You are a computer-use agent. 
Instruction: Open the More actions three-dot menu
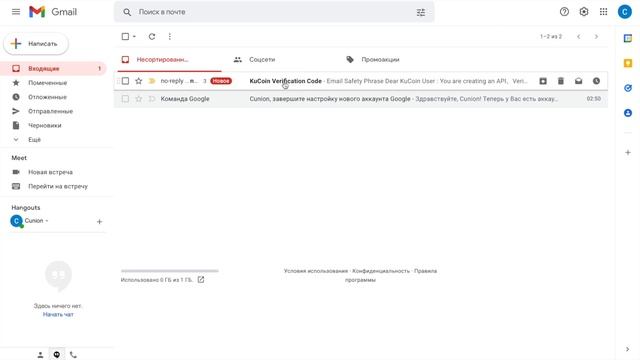pyautogui.click(x=170, y=36)
